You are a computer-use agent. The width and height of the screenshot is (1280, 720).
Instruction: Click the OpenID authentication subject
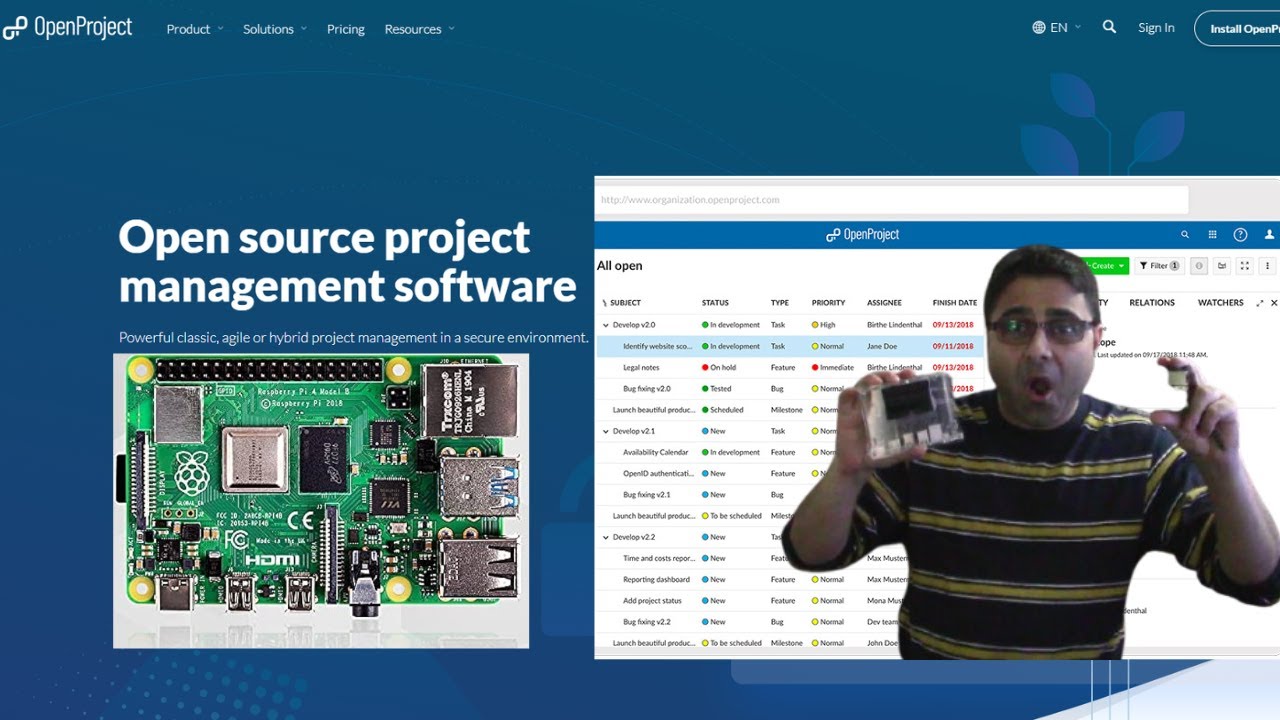coord(658,474)
